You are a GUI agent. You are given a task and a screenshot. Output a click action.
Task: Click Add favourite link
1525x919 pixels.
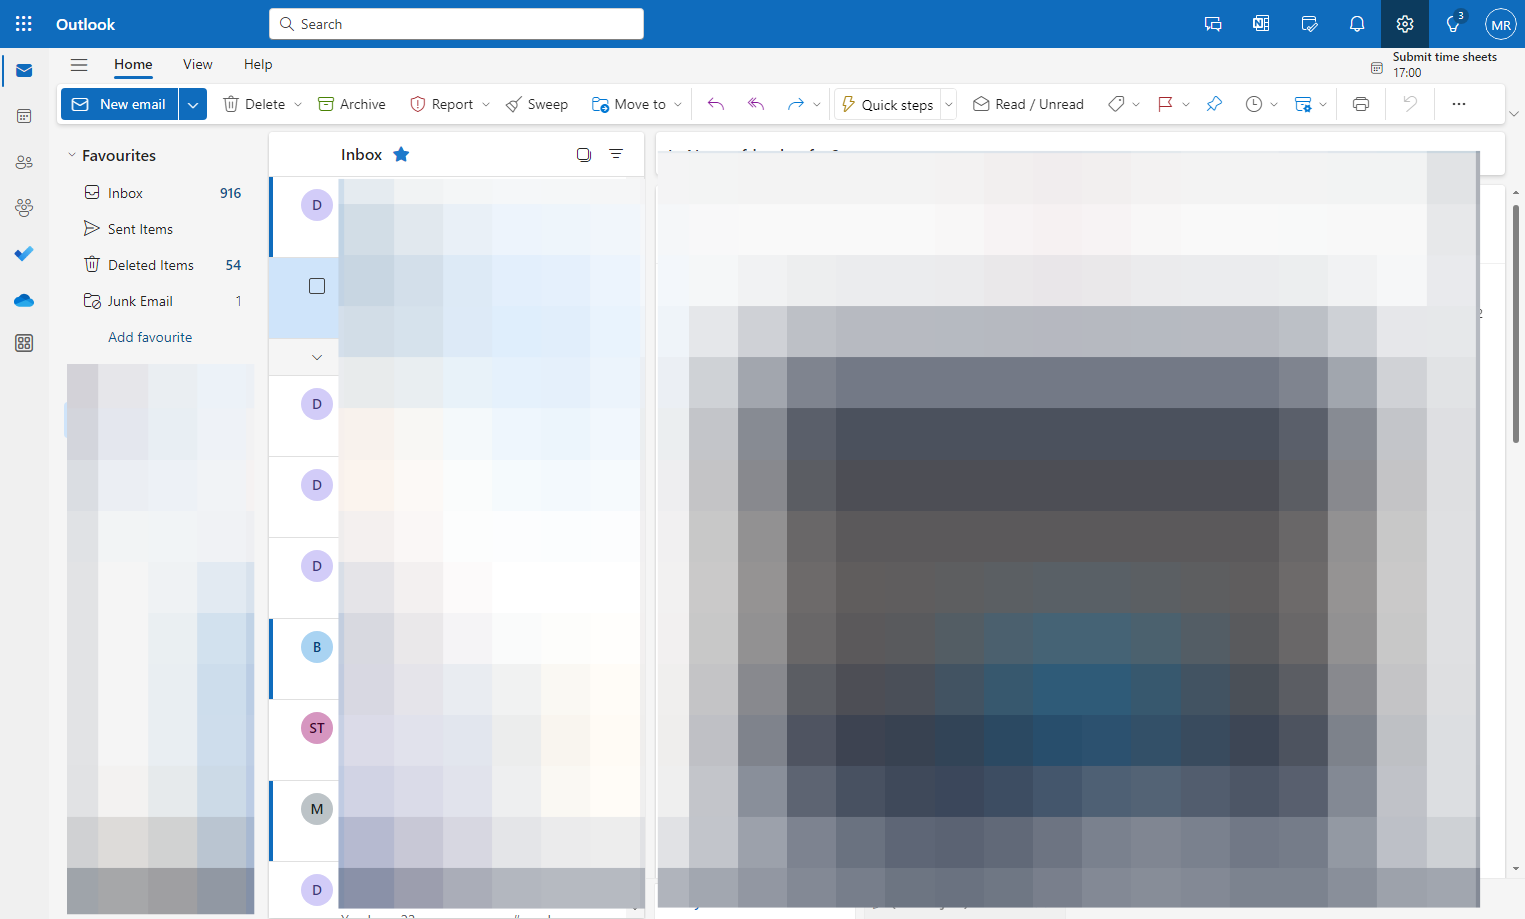(x=150, y=337)
